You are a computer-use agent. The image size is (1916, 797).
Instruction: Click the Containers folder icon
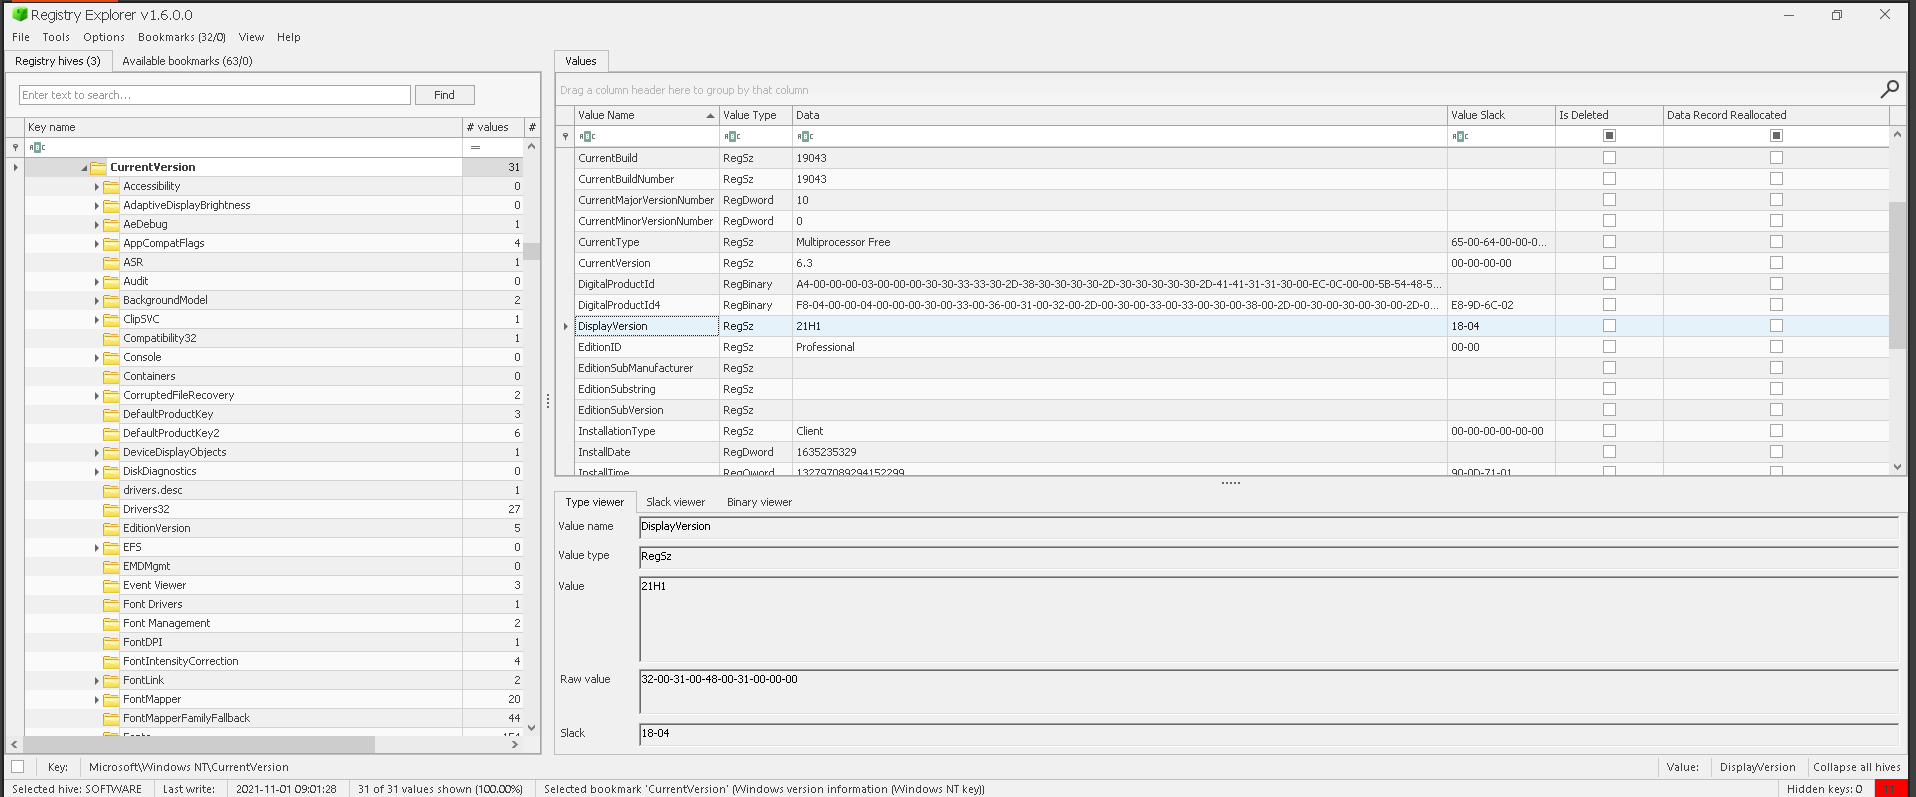(111, 377)
